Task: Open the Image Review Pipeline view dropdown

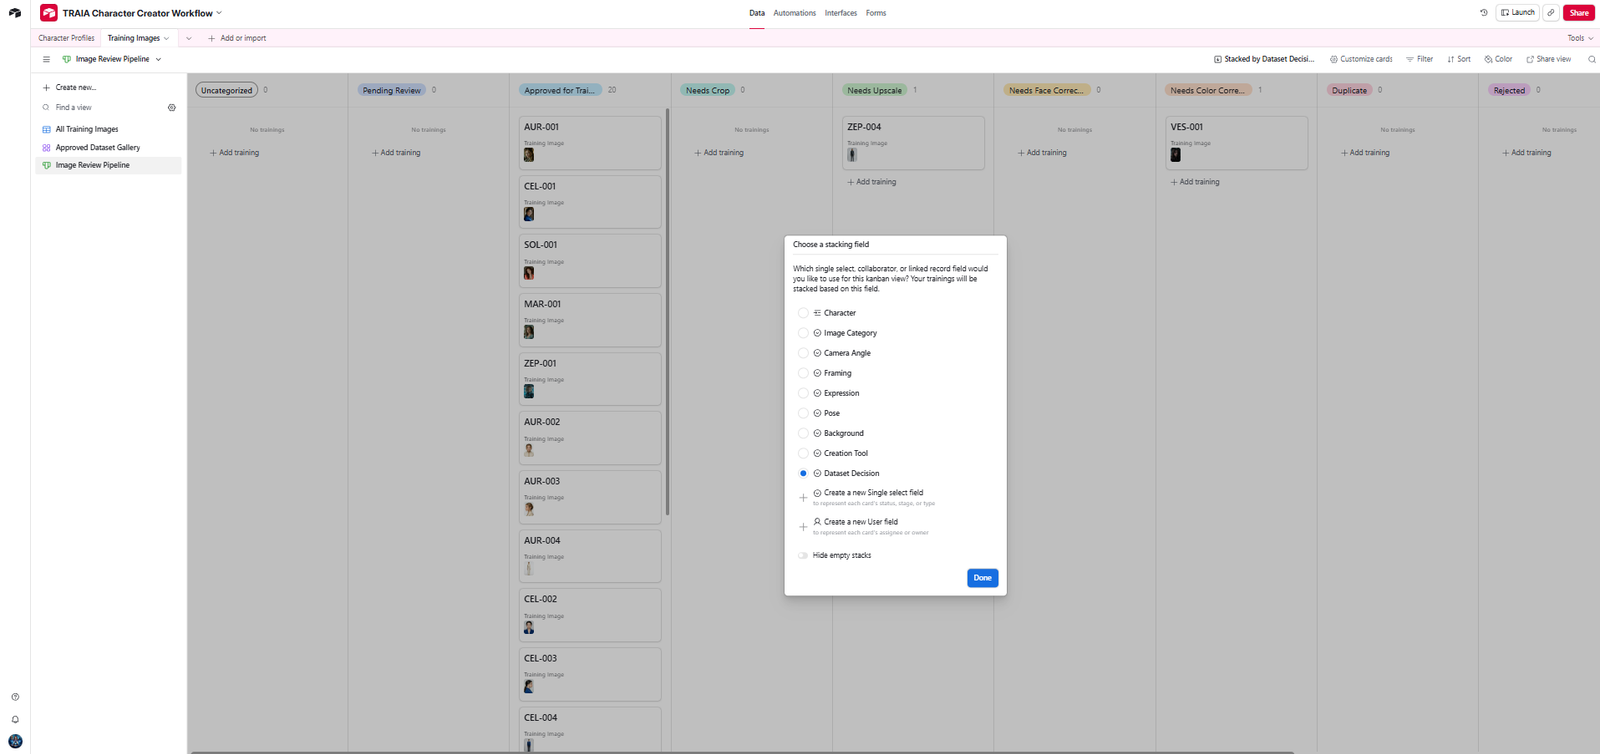Action: (x=158, y=59)
